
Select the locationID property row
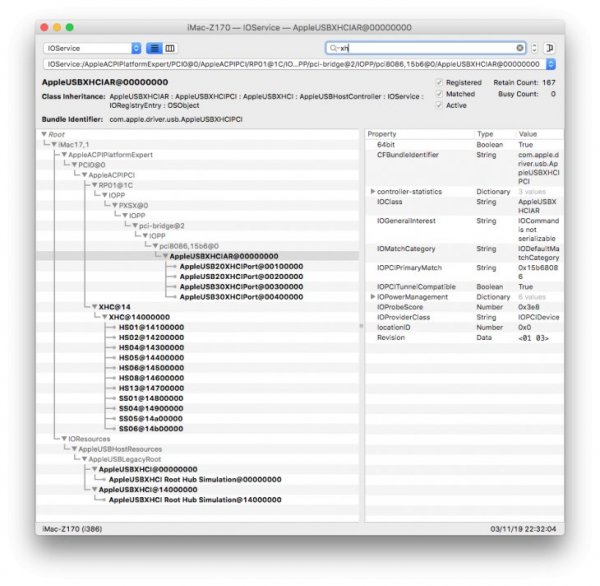tap(464, 327)
